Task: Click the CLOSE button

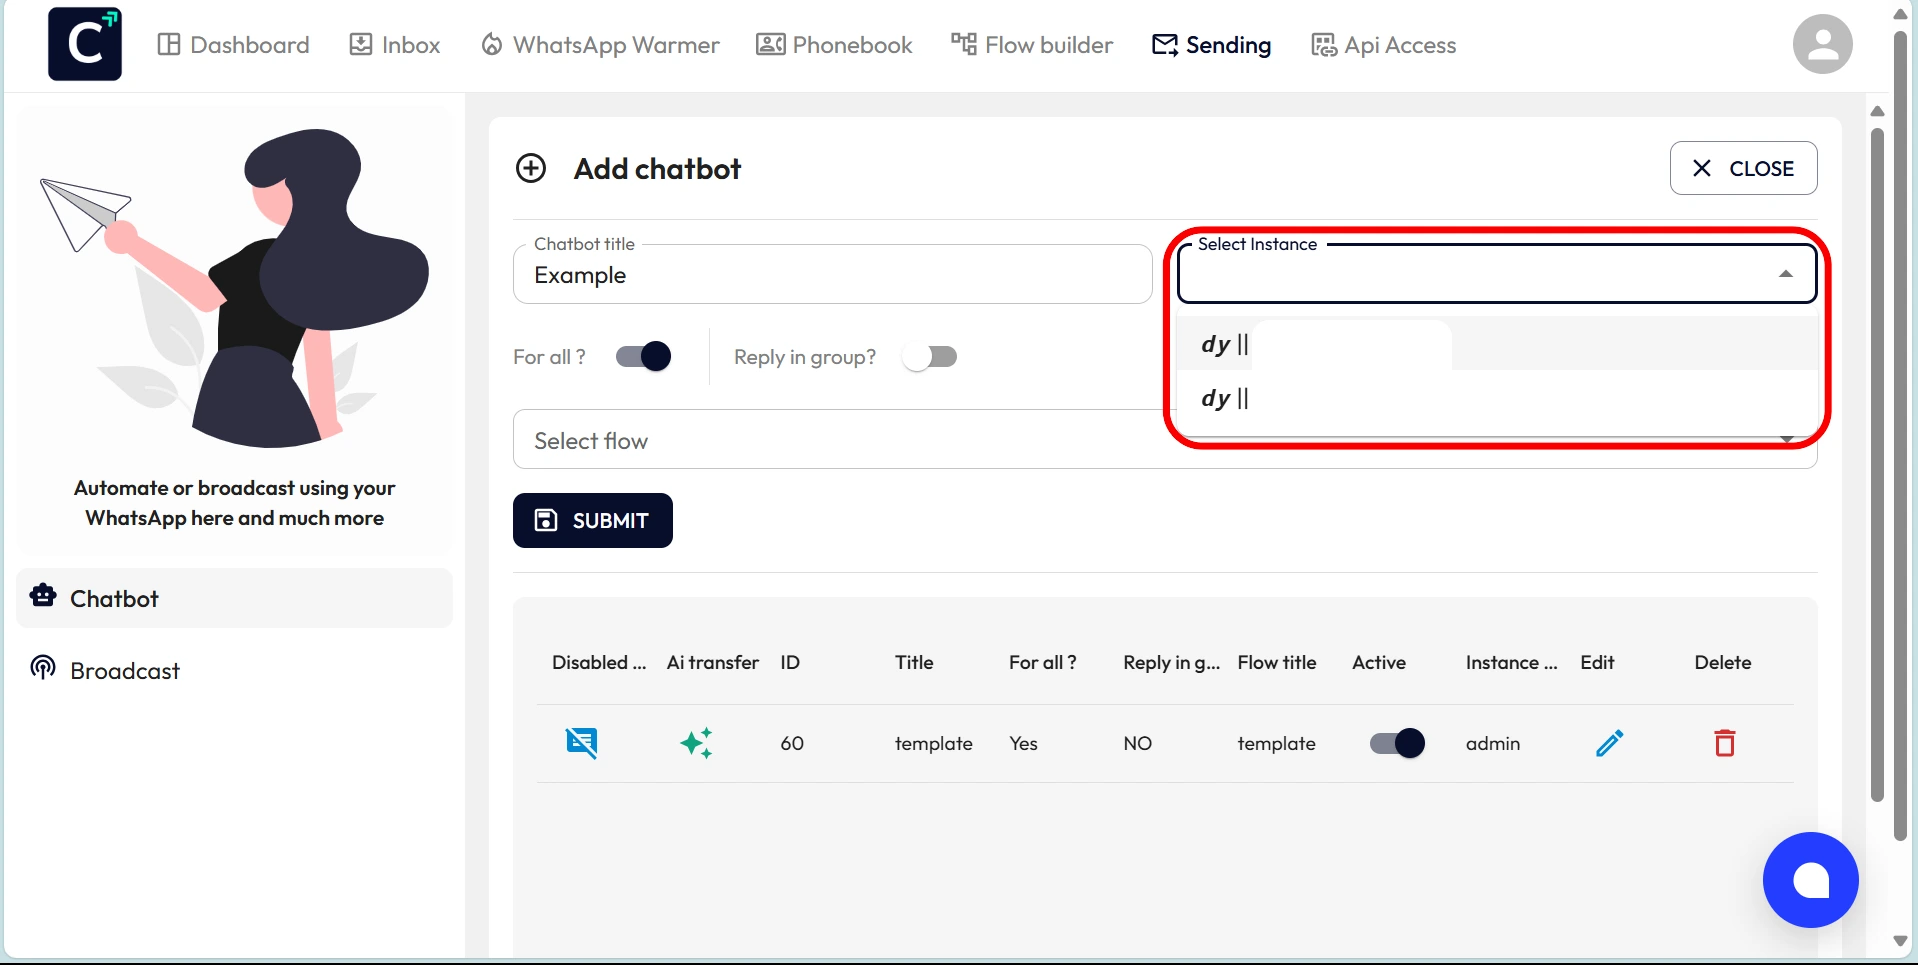Action: click(1743, 168)
